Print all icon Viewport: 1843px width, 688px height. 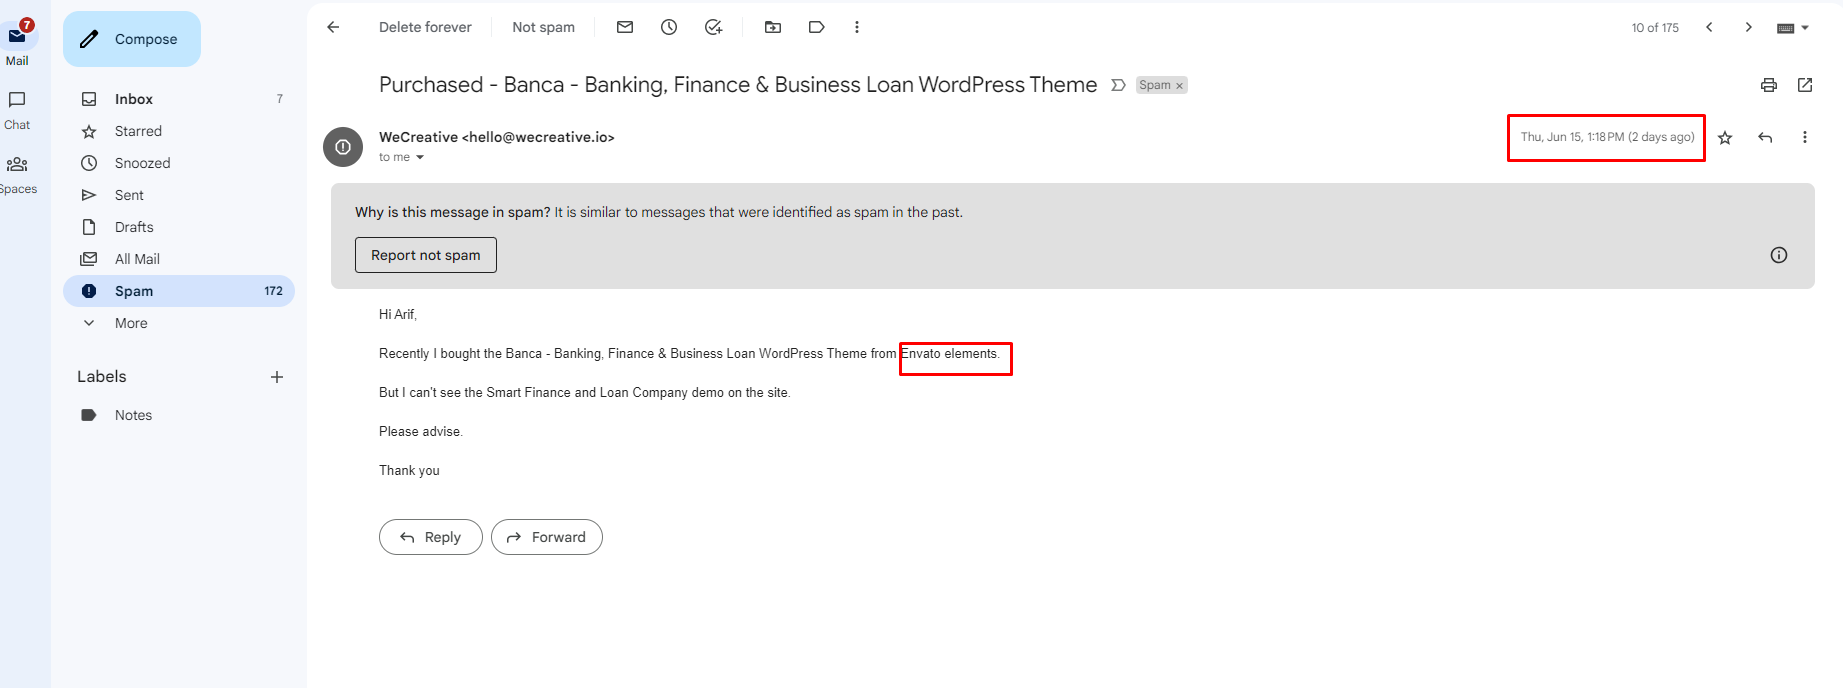[1769, 85]
